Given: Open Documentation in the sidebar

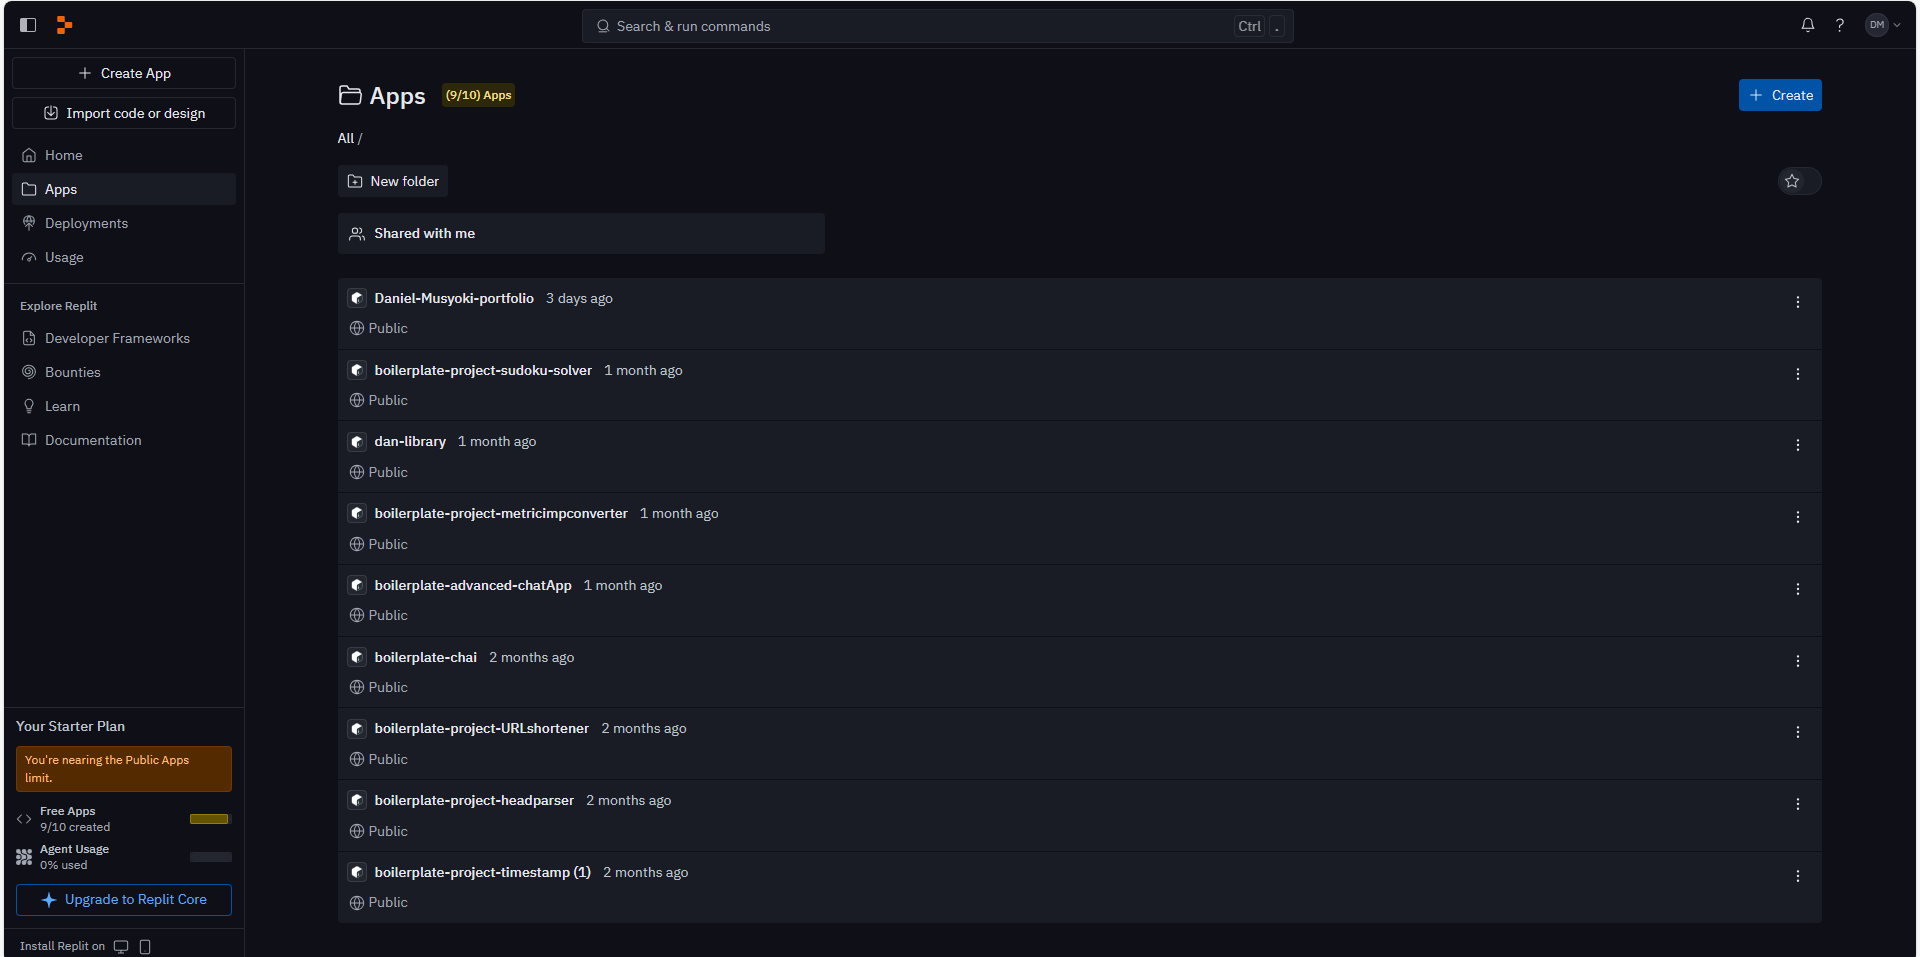Looking at the screenshot, I should 124,440.
